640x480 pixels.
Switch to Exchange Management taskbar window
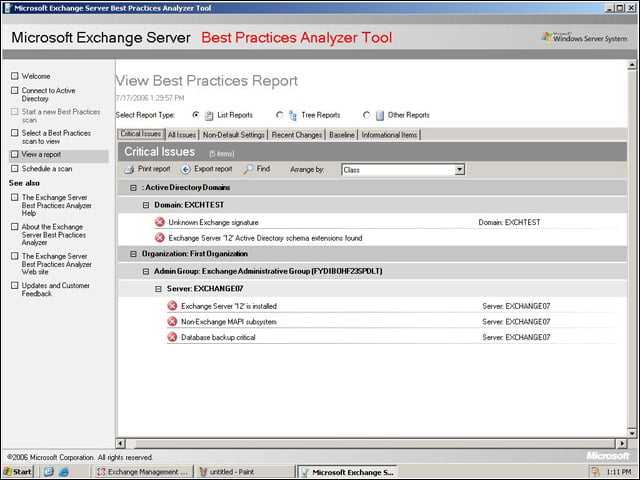[x=143, y=472]
